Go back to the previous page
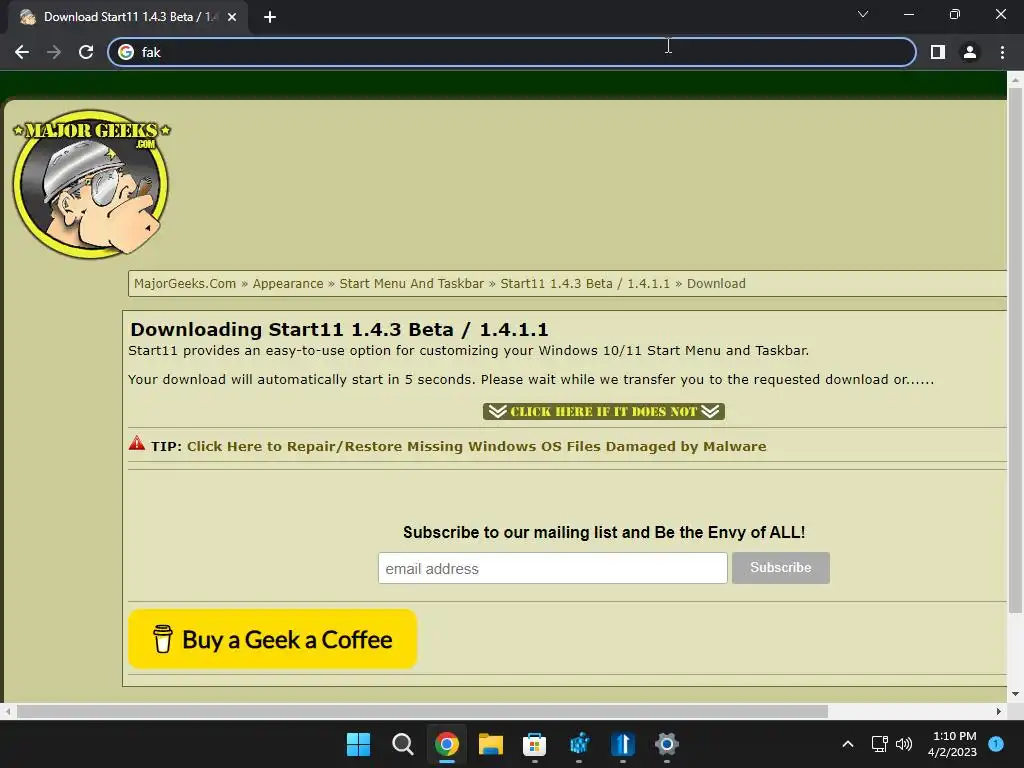1024x768 pixels. tap(22, 52)
